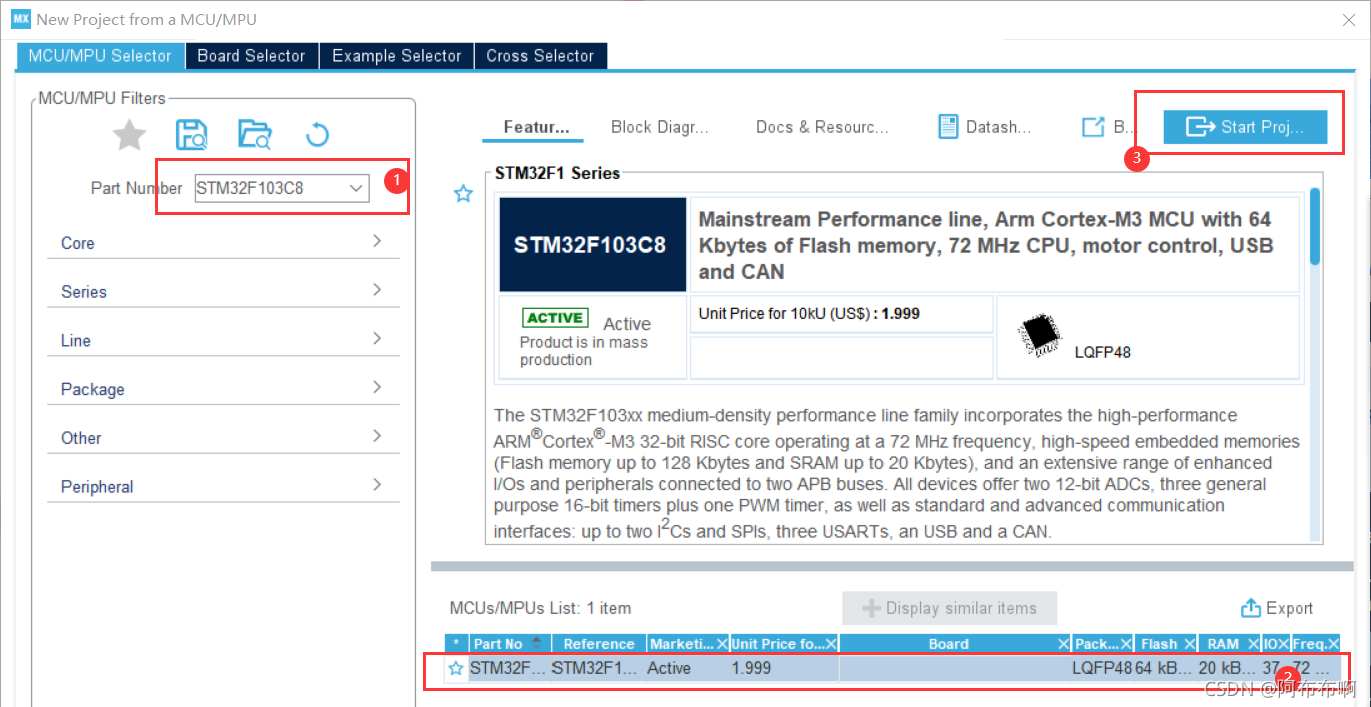Screen dimensions: 1371x707
Task: Click the 20 kB RAM cell
Action: click(x=1228, y=668)
